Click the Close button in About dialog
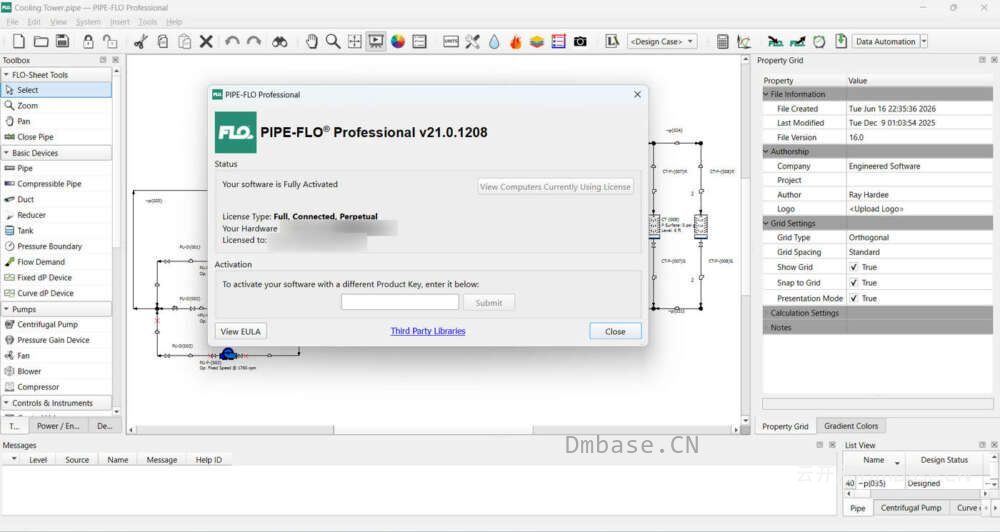Screen dimensions: 1000x532 [615, 332]
